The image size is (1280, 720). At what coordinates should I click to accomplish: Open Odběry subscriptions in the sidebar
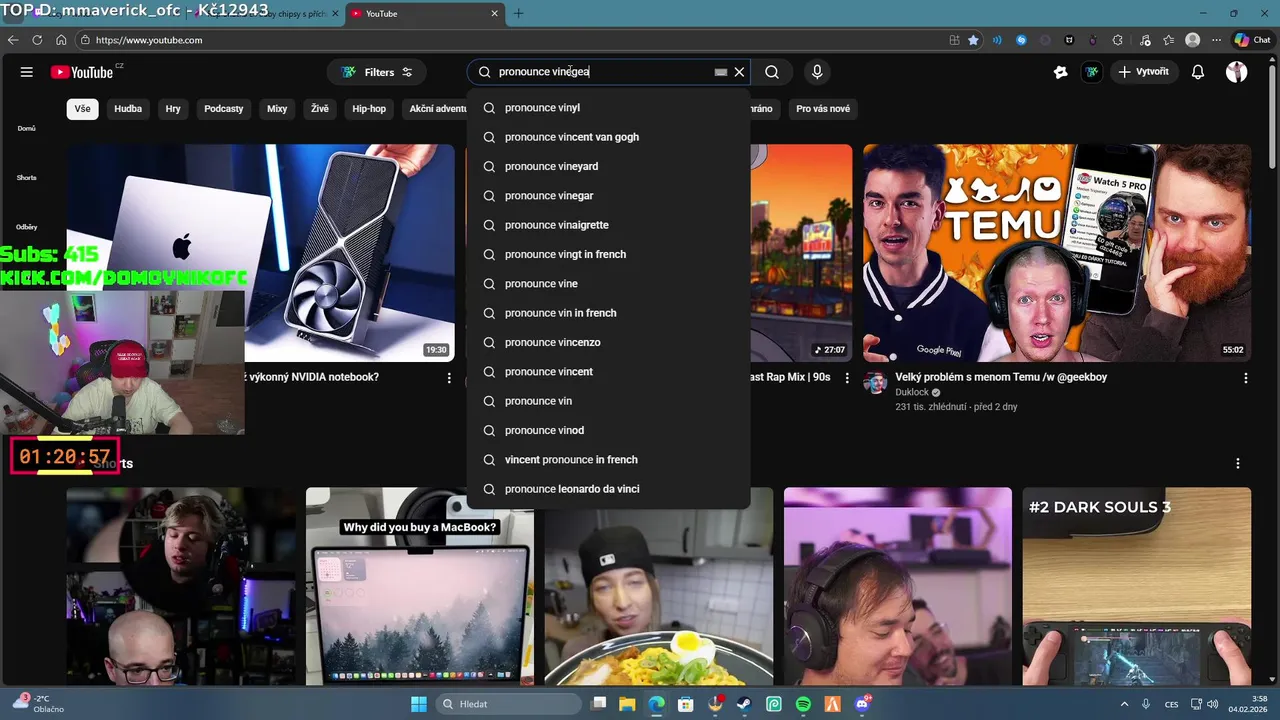pos(26,227)
